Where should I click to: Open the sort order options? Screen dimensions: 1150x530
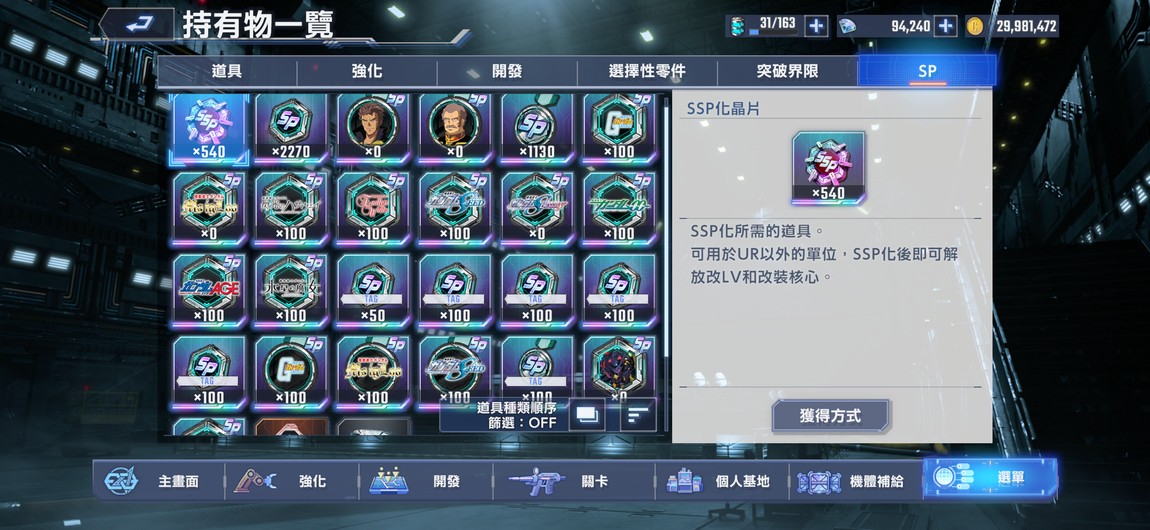(638, 416)
